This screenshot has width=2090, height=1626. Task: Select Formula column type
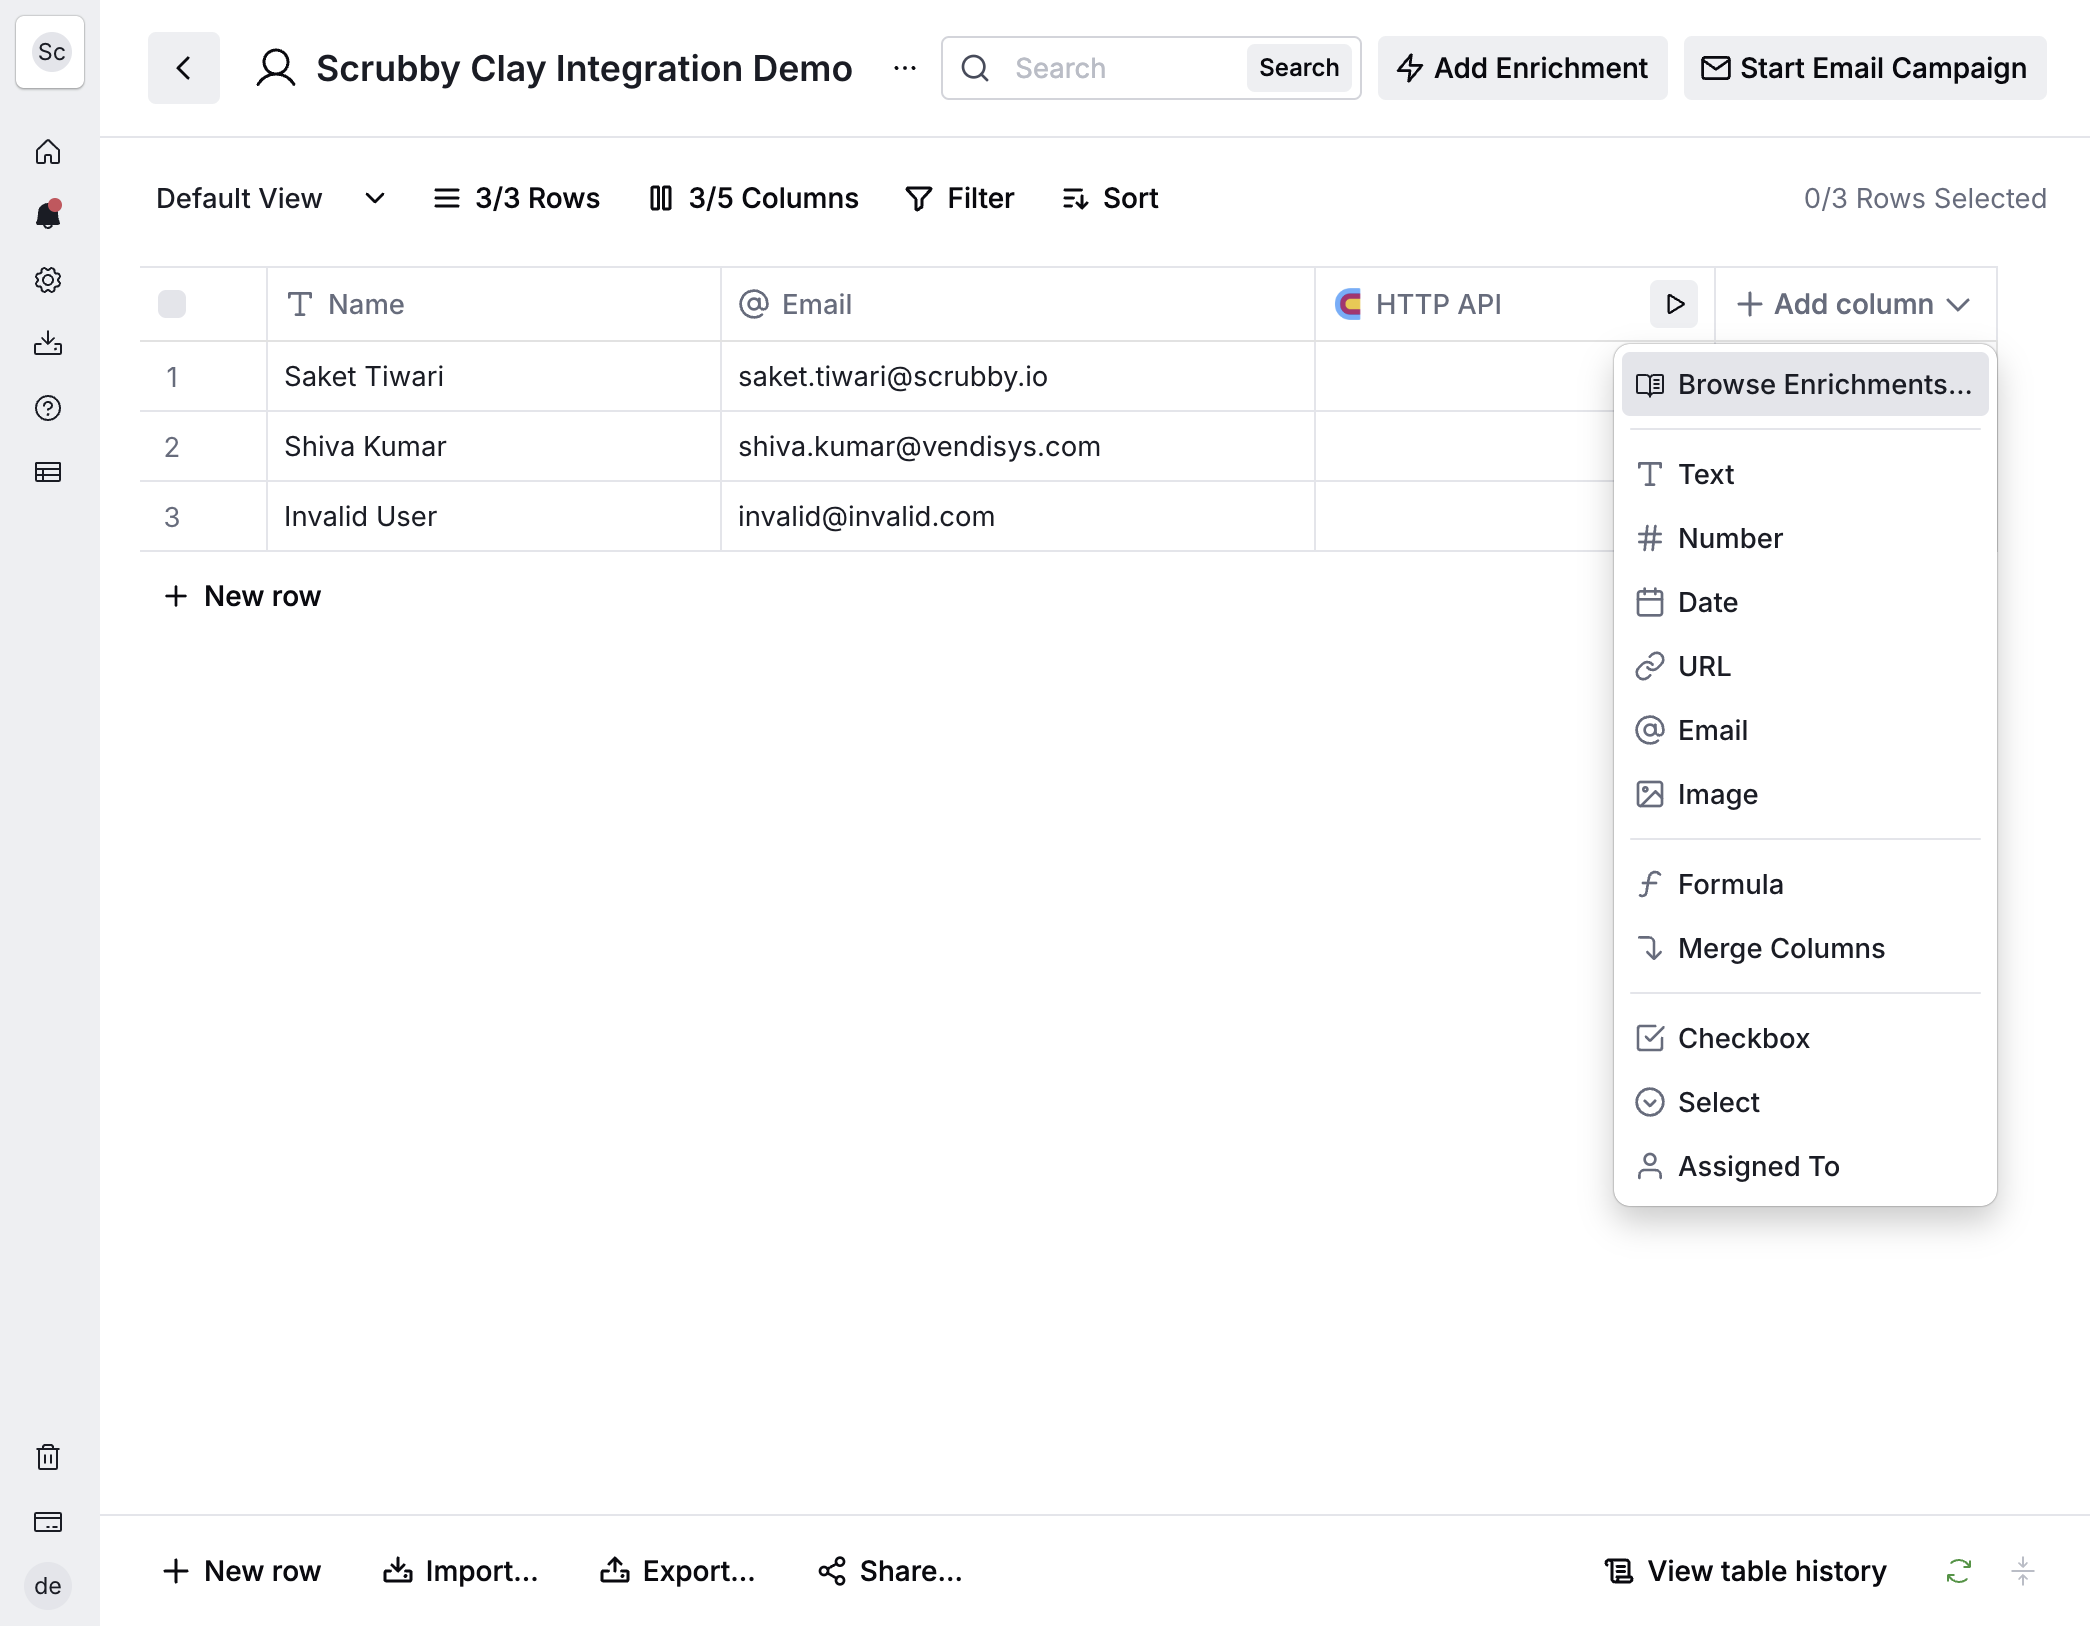point(1805,884)
